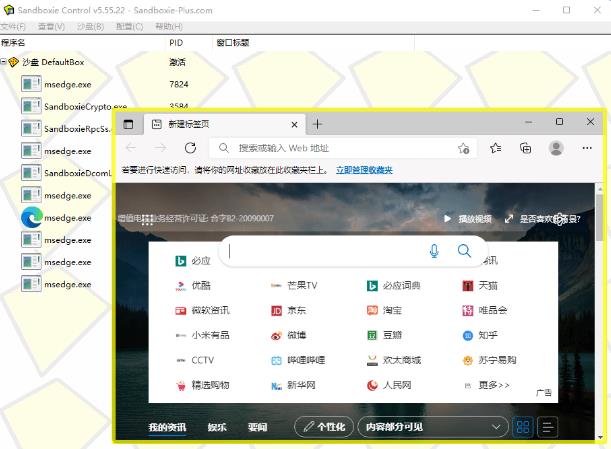
Task: Select the SandboxieRpcSs process row
Action: pyautogui.click(x=67, y=128)
